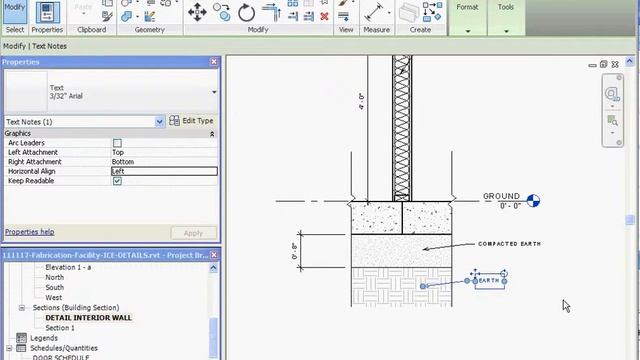Image resolution: width=640 pixels, height=360 pixels.
Task: Click the boxes-and-arrows icon in Create panel
Action: click(x=432, y=12)
